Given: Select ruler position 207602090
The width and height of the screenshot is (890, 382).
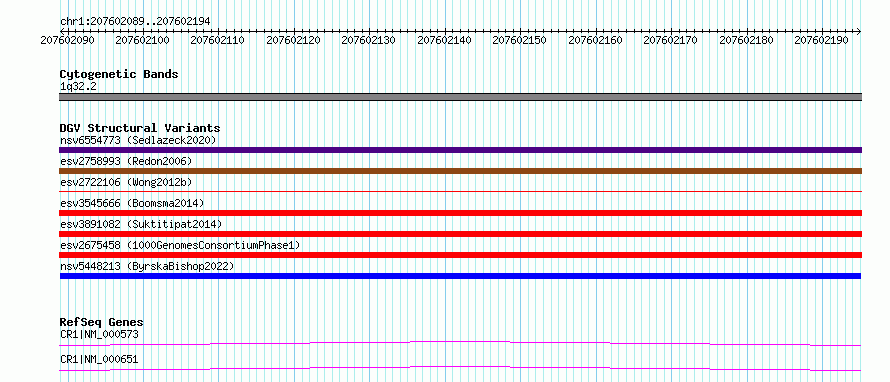Looking at the screenshot, I should (x=68, y=40).
